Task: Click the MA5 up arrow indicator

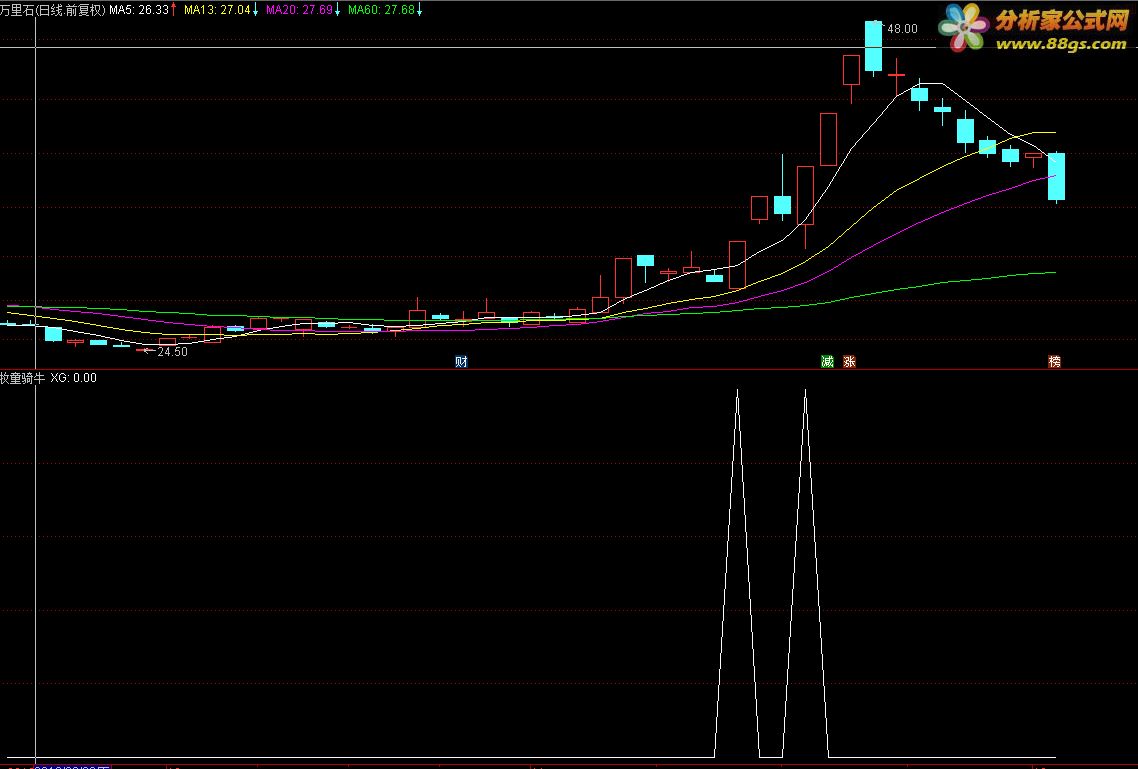Action: [174, 10]
